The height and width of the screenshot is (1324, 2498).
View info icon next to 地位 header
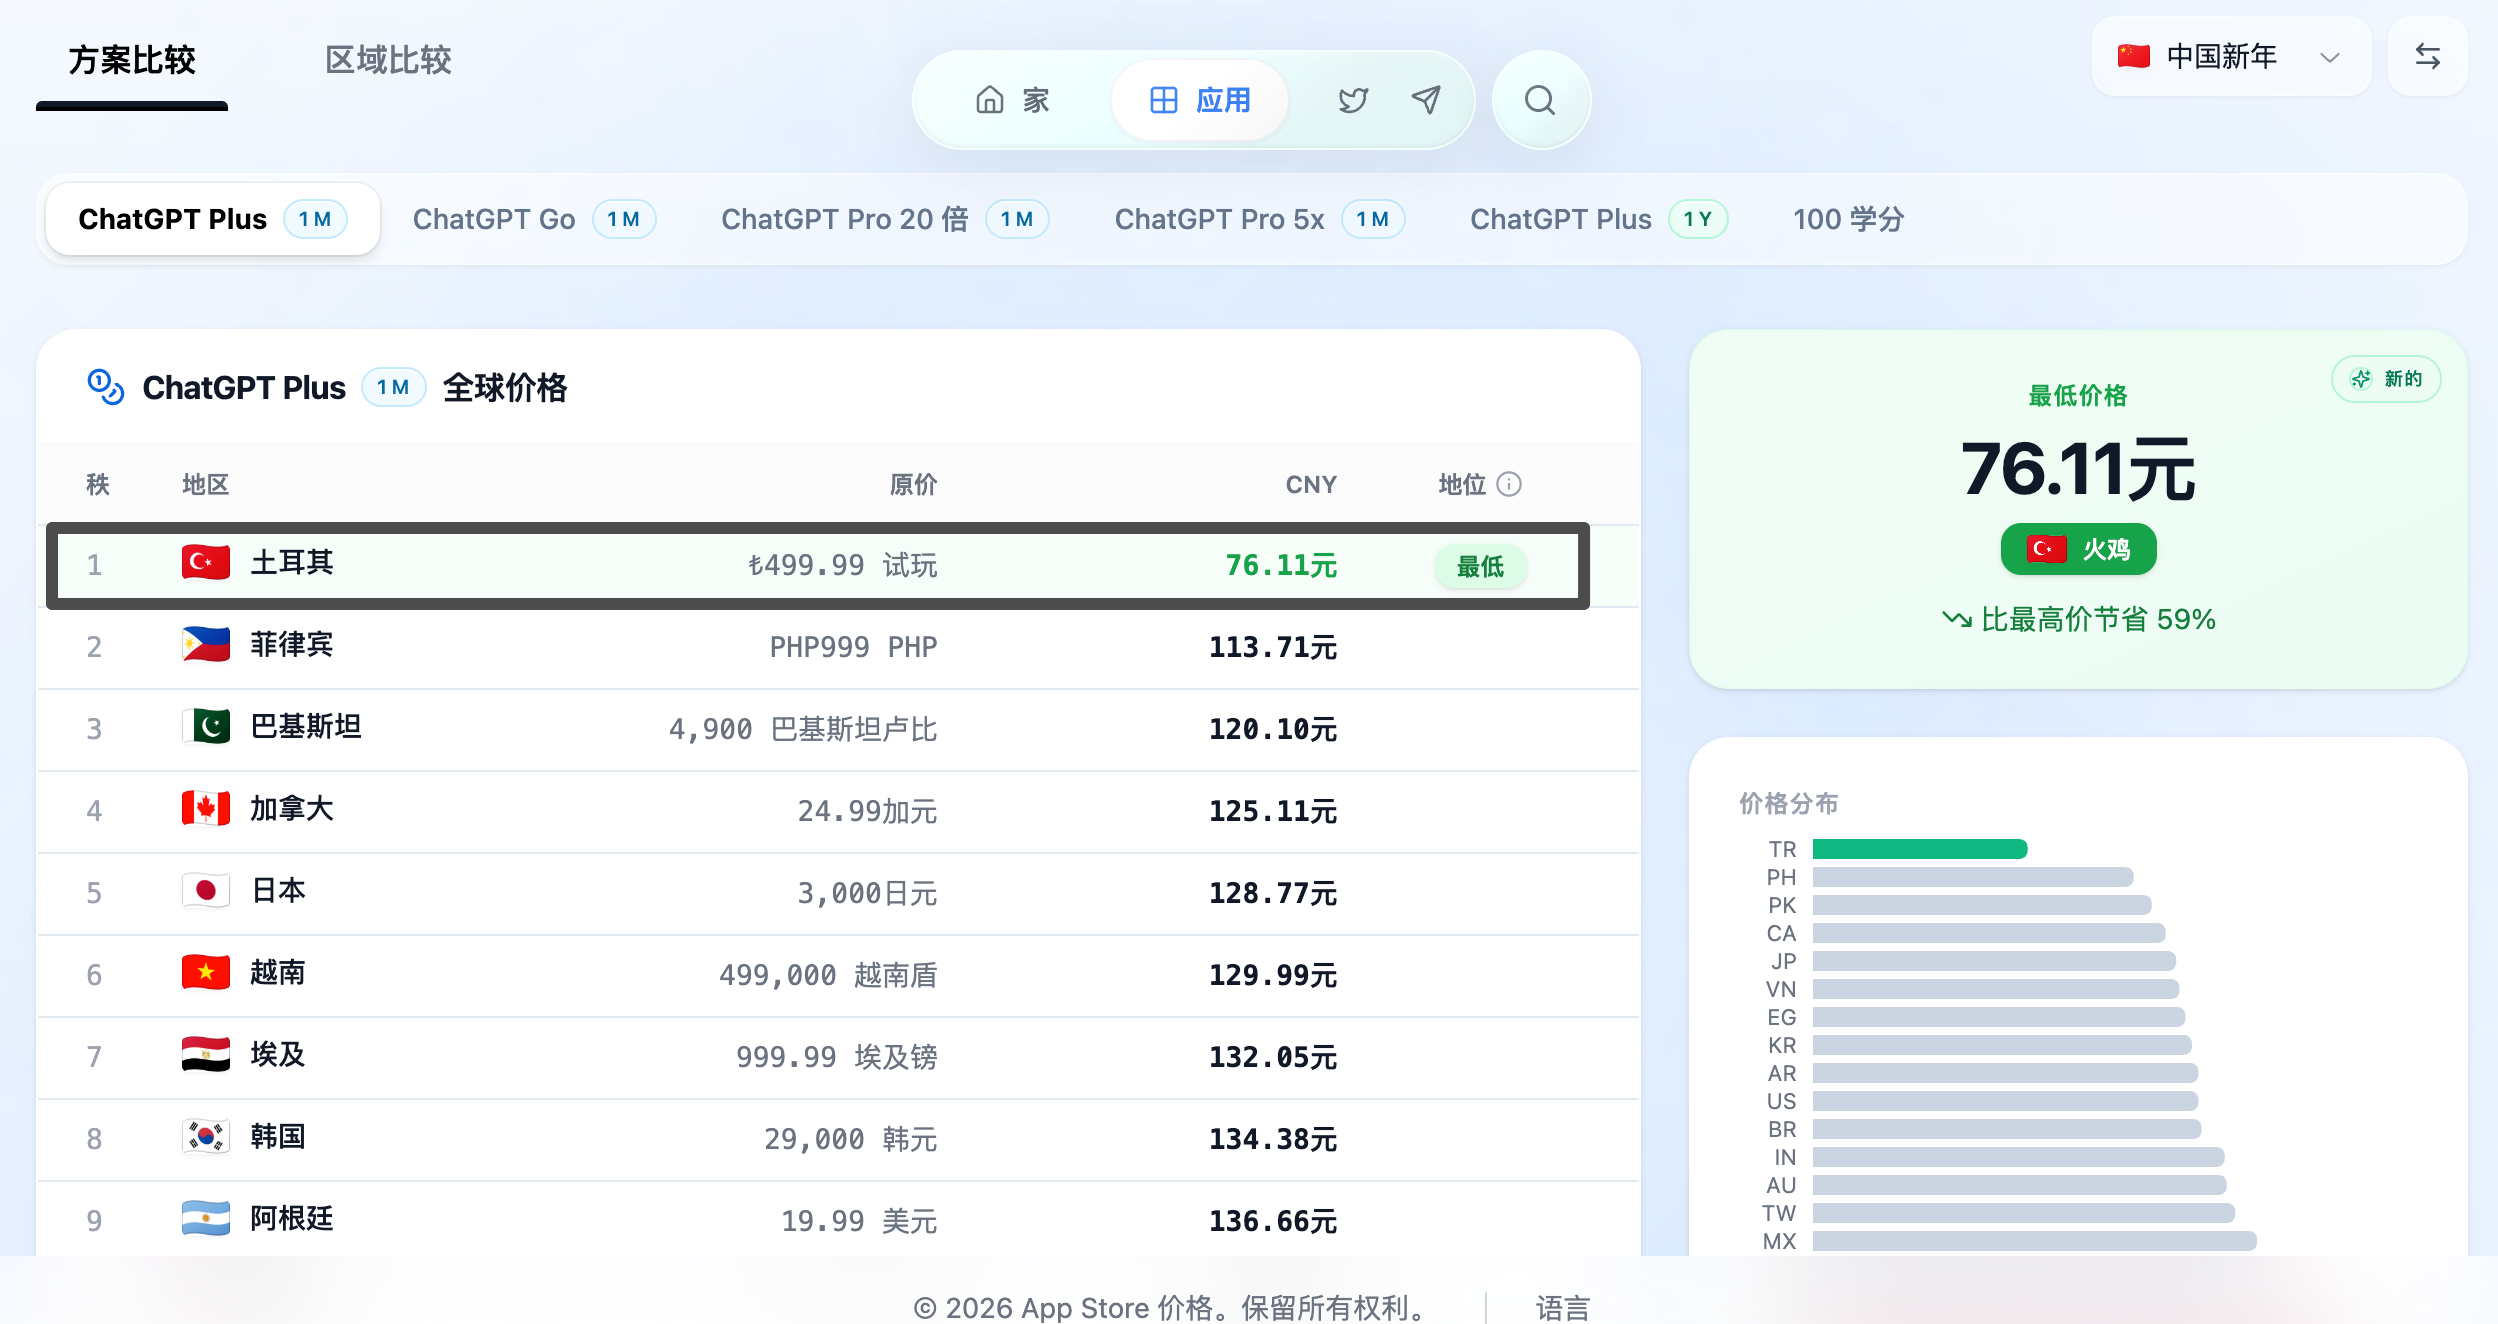[1509, 484]
